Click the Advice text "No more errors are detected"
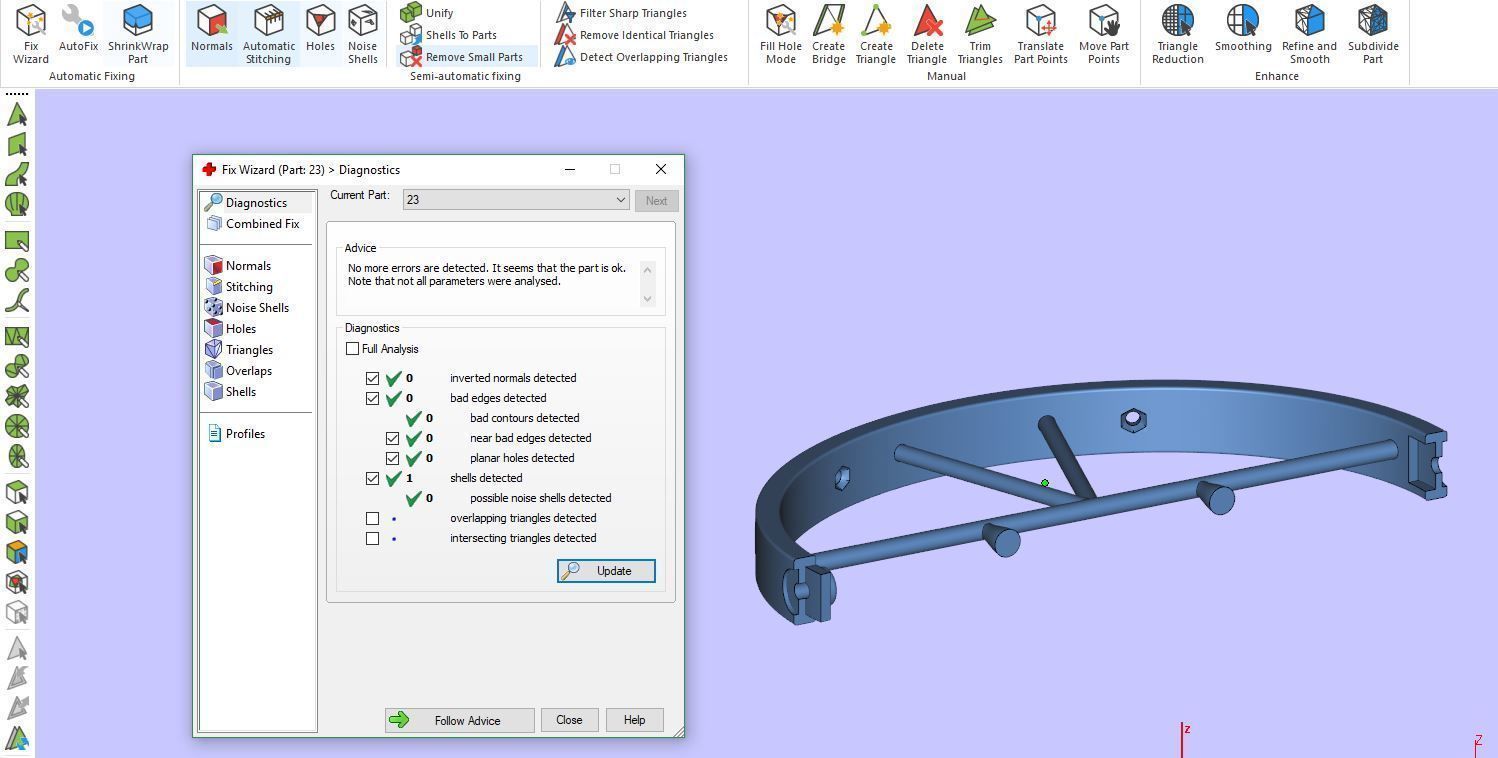The width and height of the screenshot is (1498, 758). point(416,268)
